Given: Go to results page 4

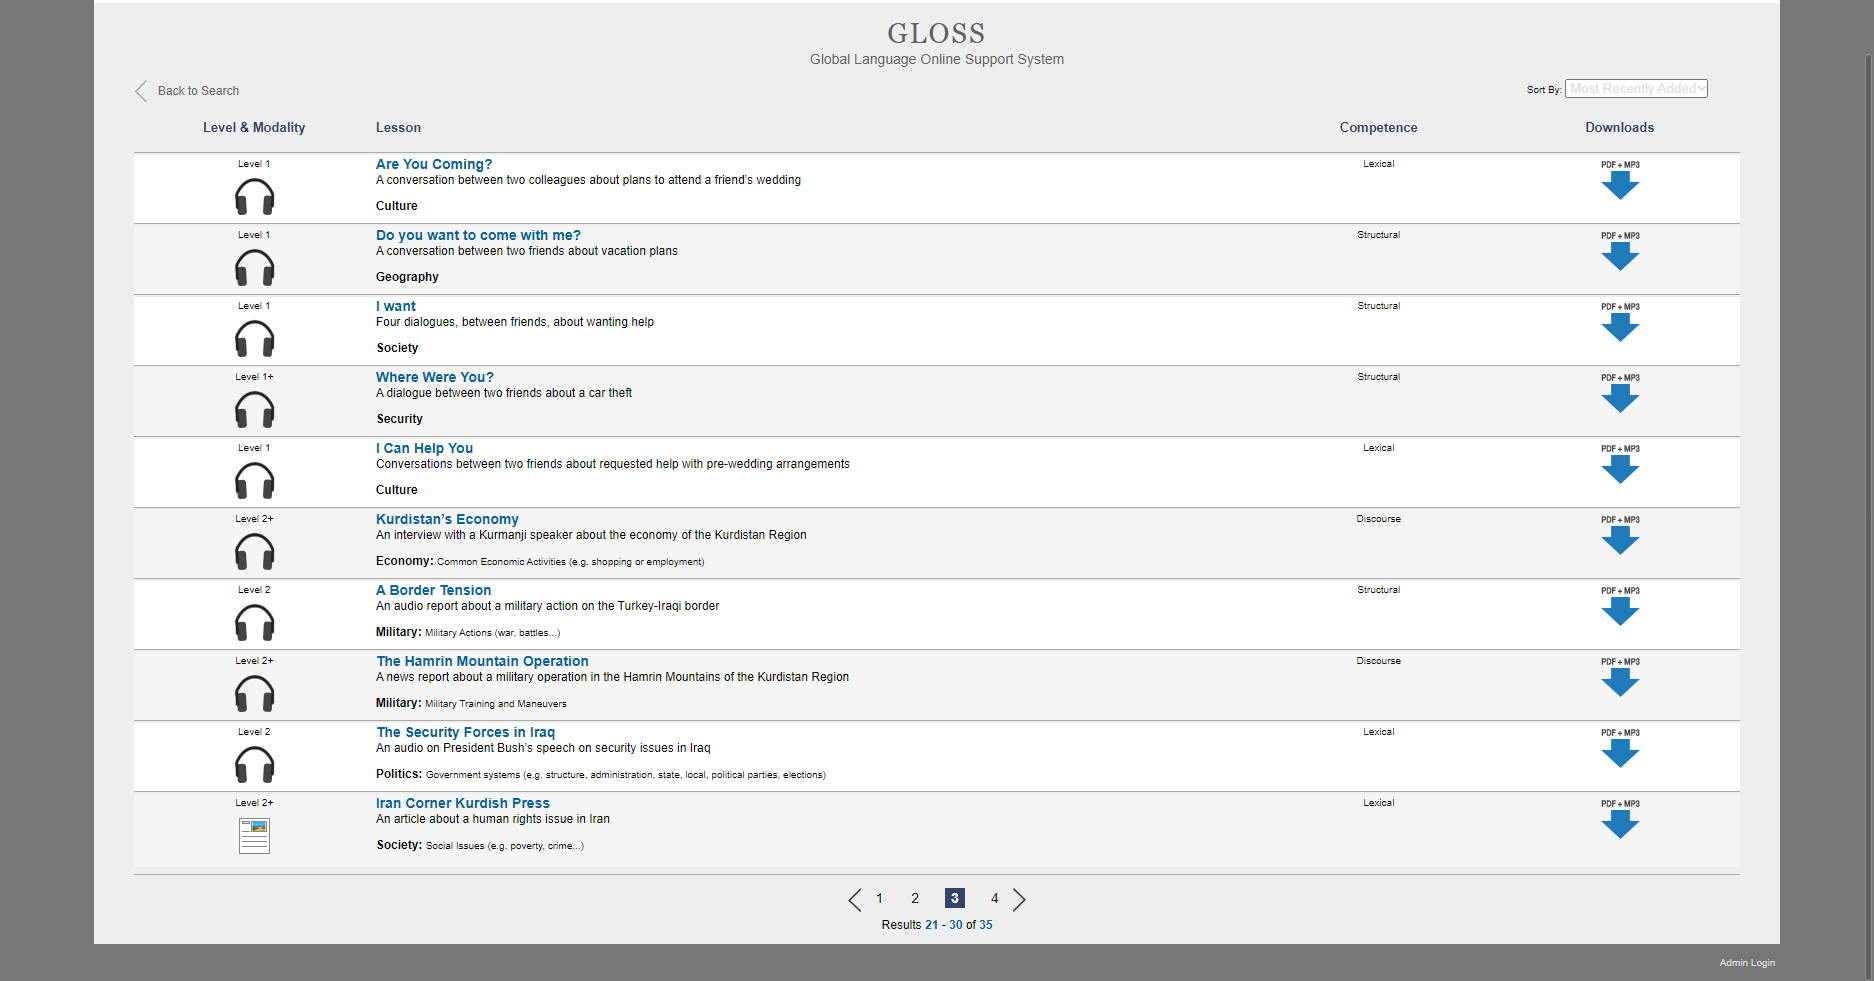Looking at the screenshot, I should pyautogui.click(x=994, y=898).
